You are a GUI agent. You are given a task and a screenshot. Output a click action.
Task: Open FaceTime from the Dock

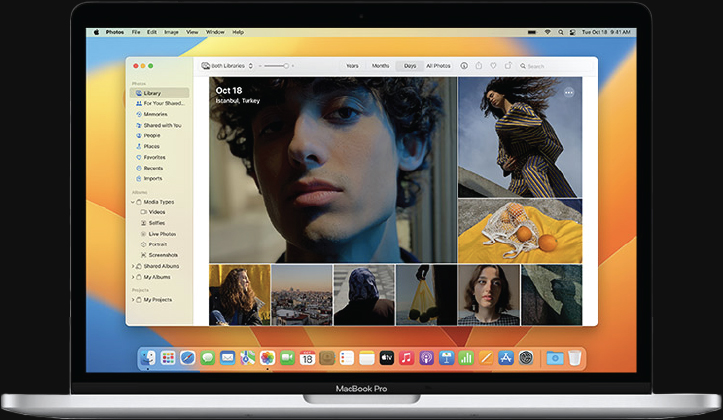(x=287, y=358)
